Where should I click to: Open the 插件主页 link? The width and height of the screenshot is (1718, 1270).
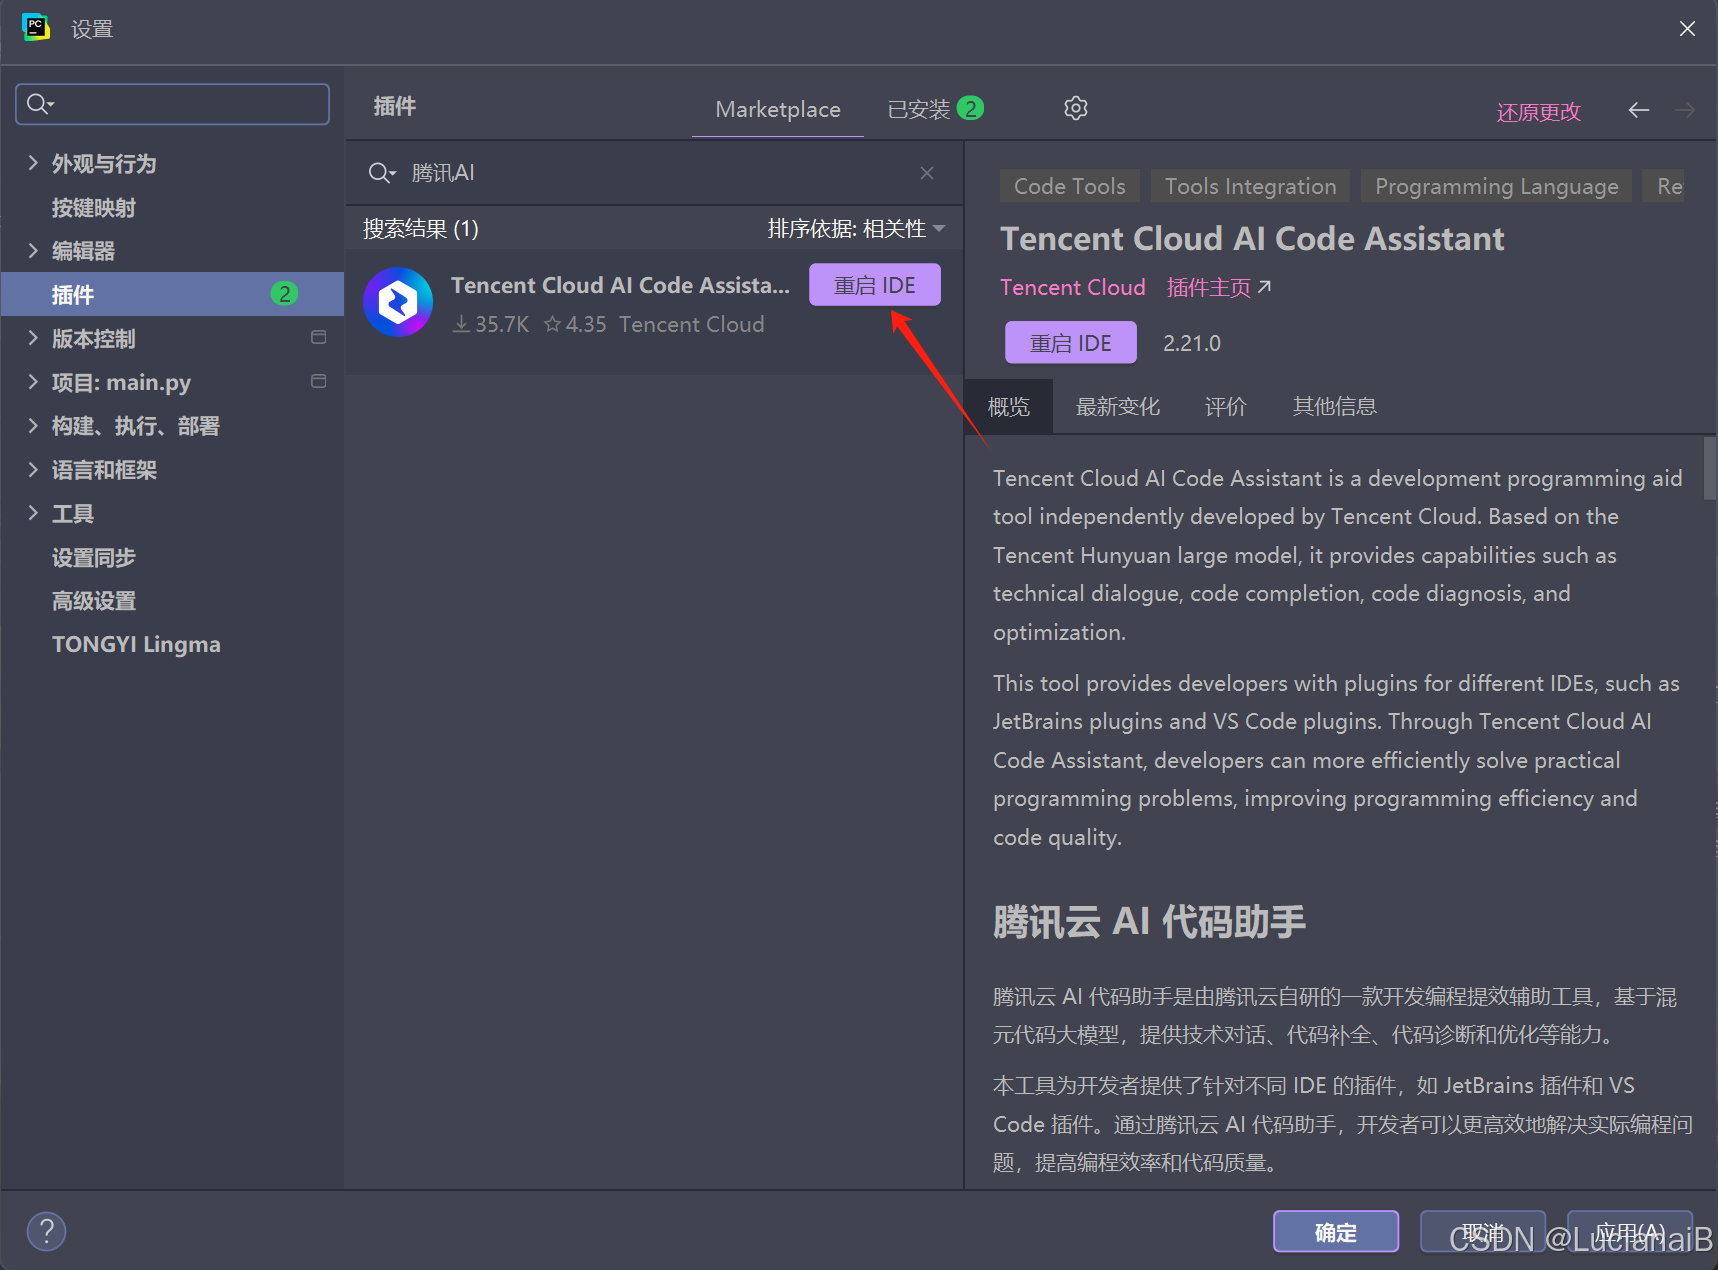(1219, 287)
